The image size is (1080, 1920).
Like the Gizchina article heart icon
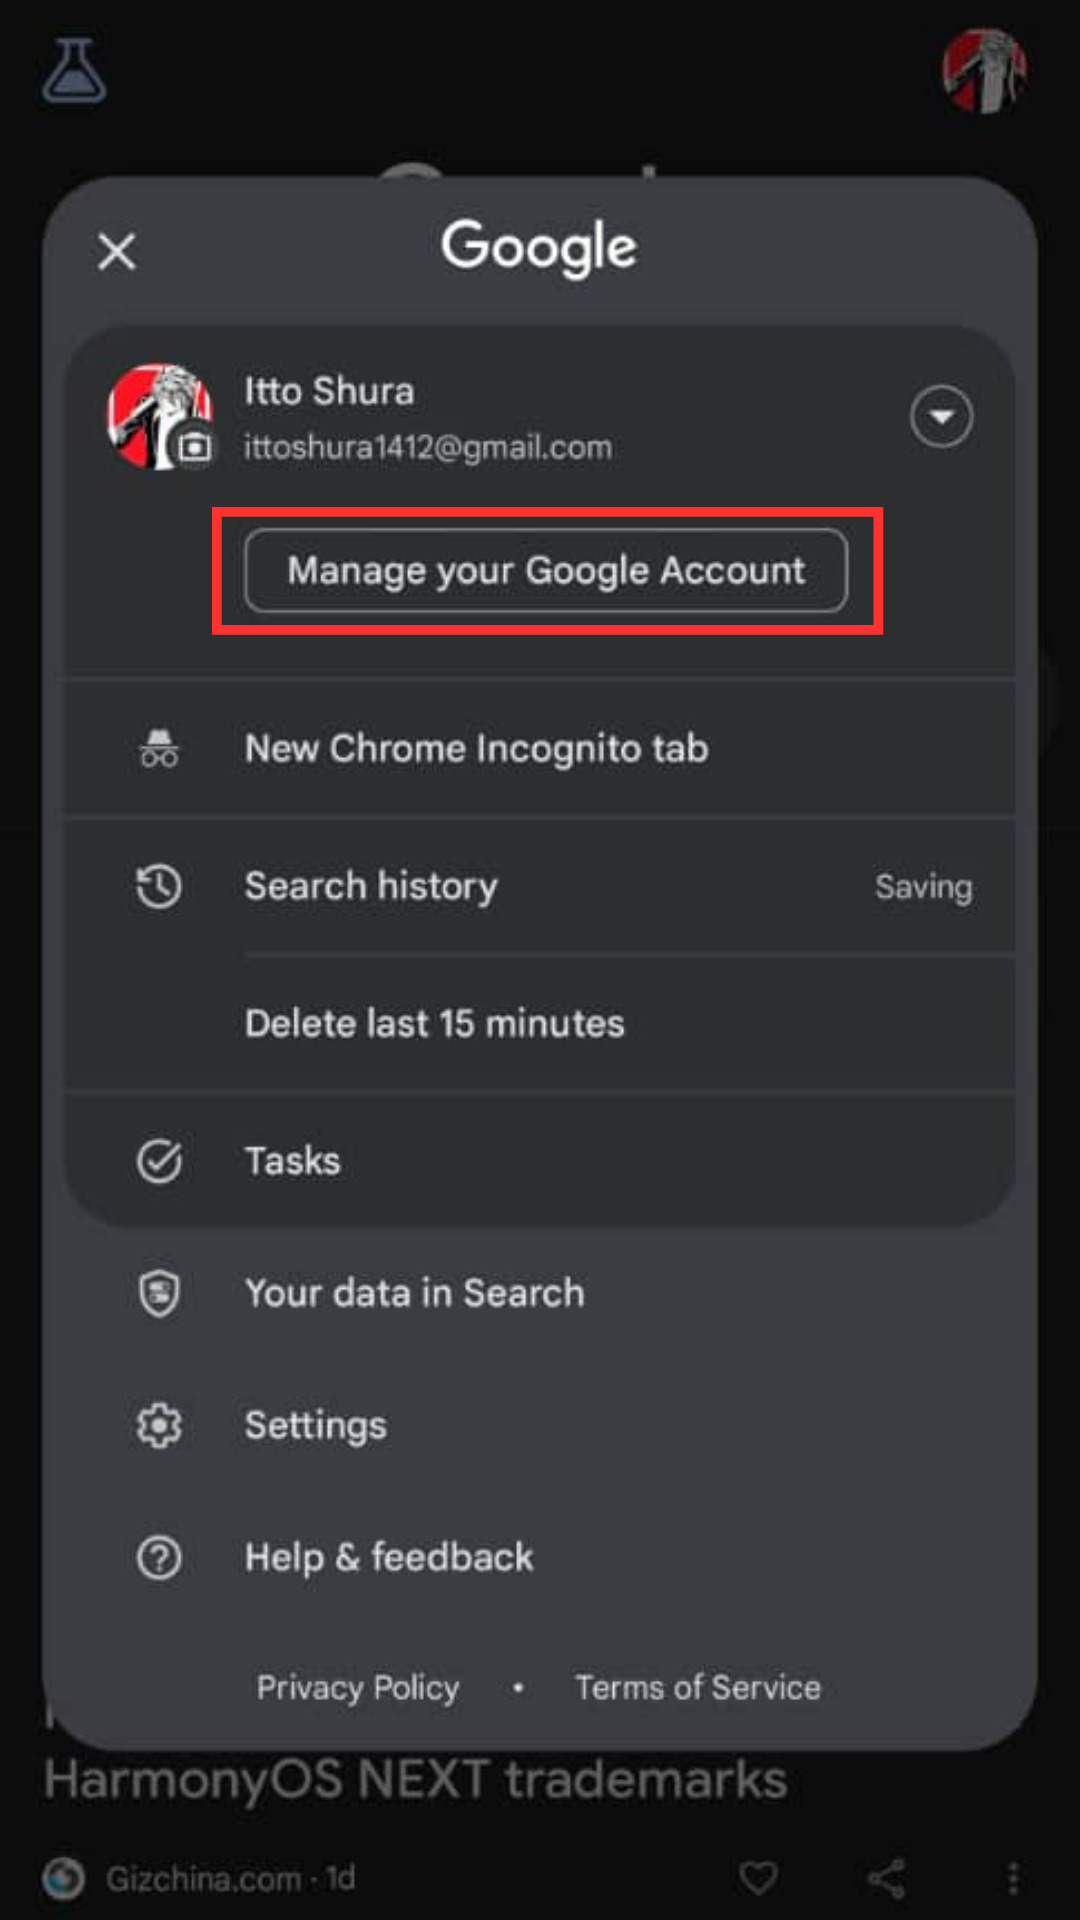click(x=758, y=1878)
